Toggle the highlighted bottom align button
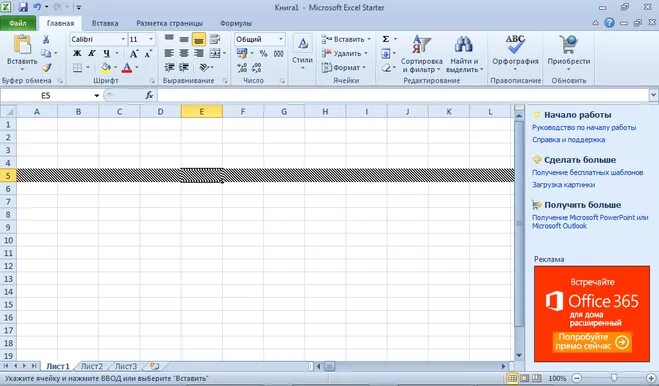This screenshot has width=659, height=386. [x=199, y=40]
